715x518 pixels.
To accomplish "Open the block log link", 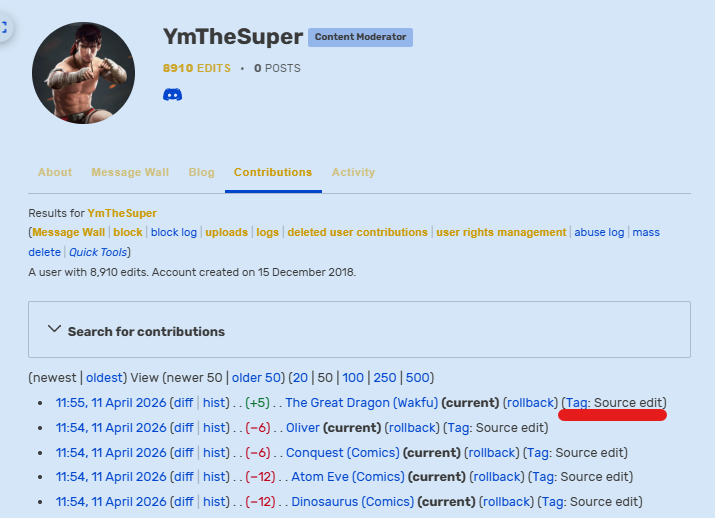I will pos(174,233).
